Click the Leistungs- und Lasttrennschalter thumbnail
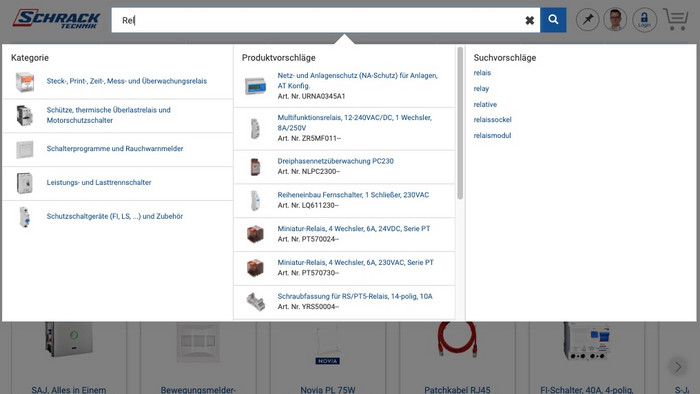Viewport: 700px width, 394px height. 25,183
